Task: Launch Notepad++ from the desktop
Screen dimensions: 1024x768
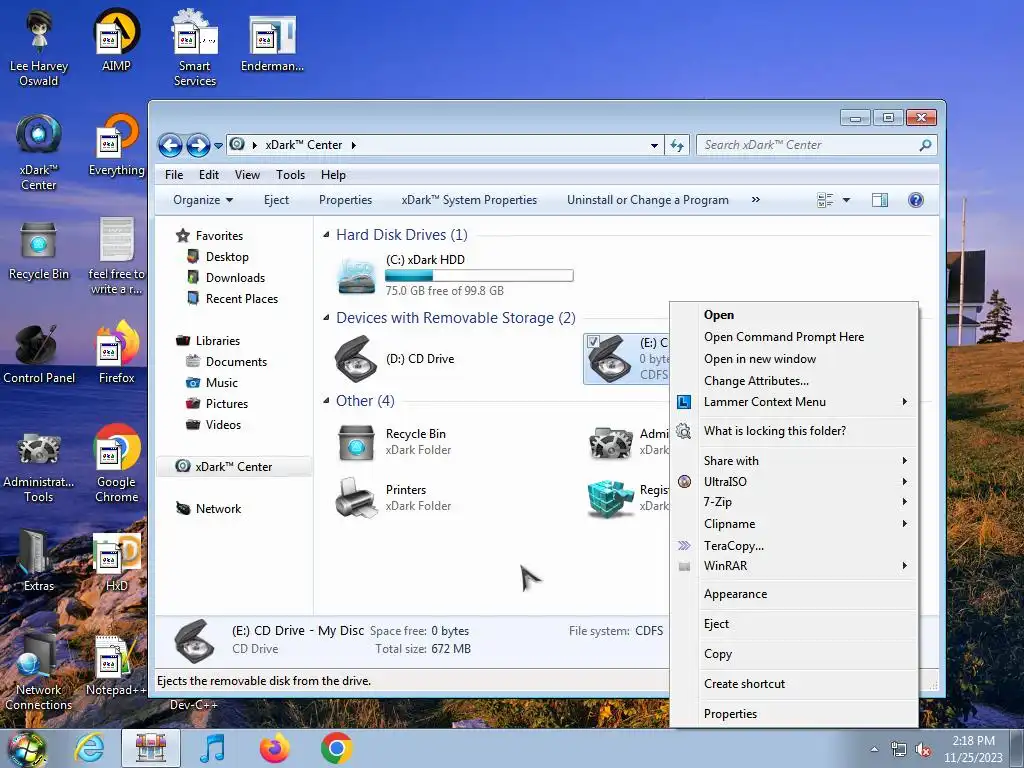Action: [116, 666]
